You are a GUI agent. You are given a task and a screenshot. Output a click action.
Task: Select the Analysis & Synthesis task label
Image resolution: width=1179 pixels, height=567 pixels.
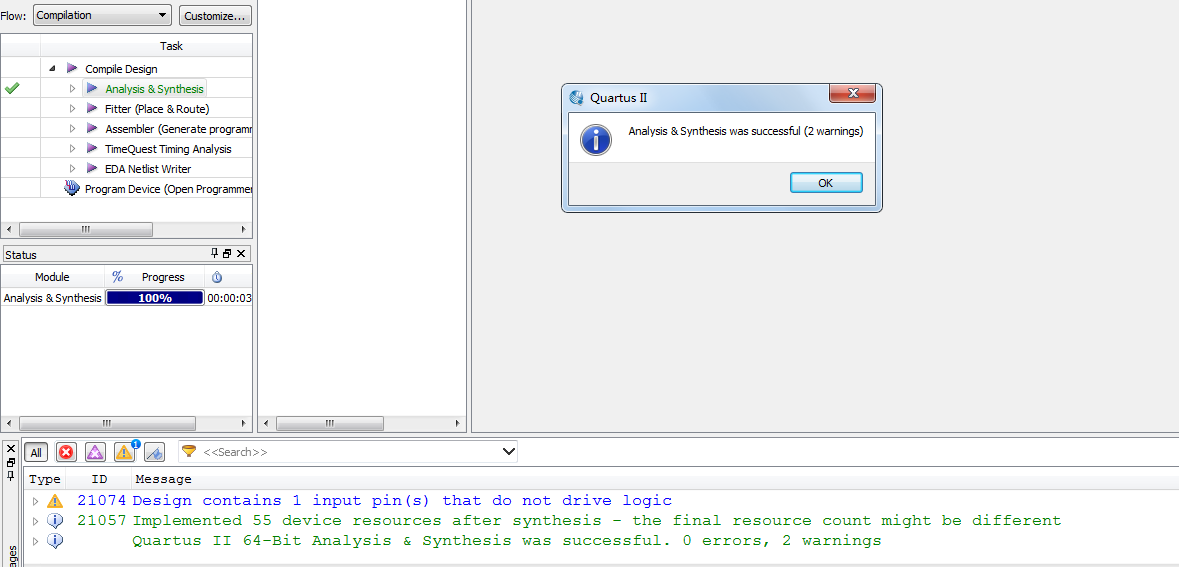tap(154, 89)
